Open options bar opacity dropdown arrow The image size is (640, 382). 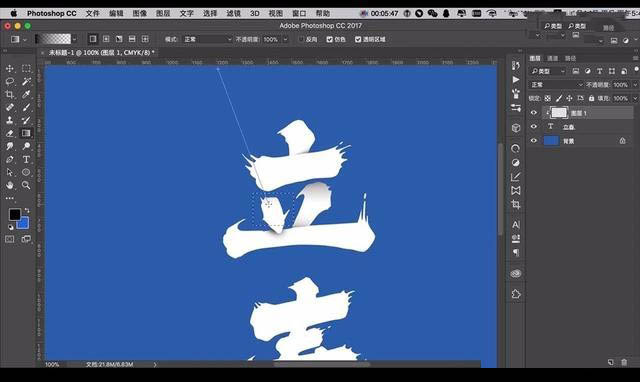285,40
